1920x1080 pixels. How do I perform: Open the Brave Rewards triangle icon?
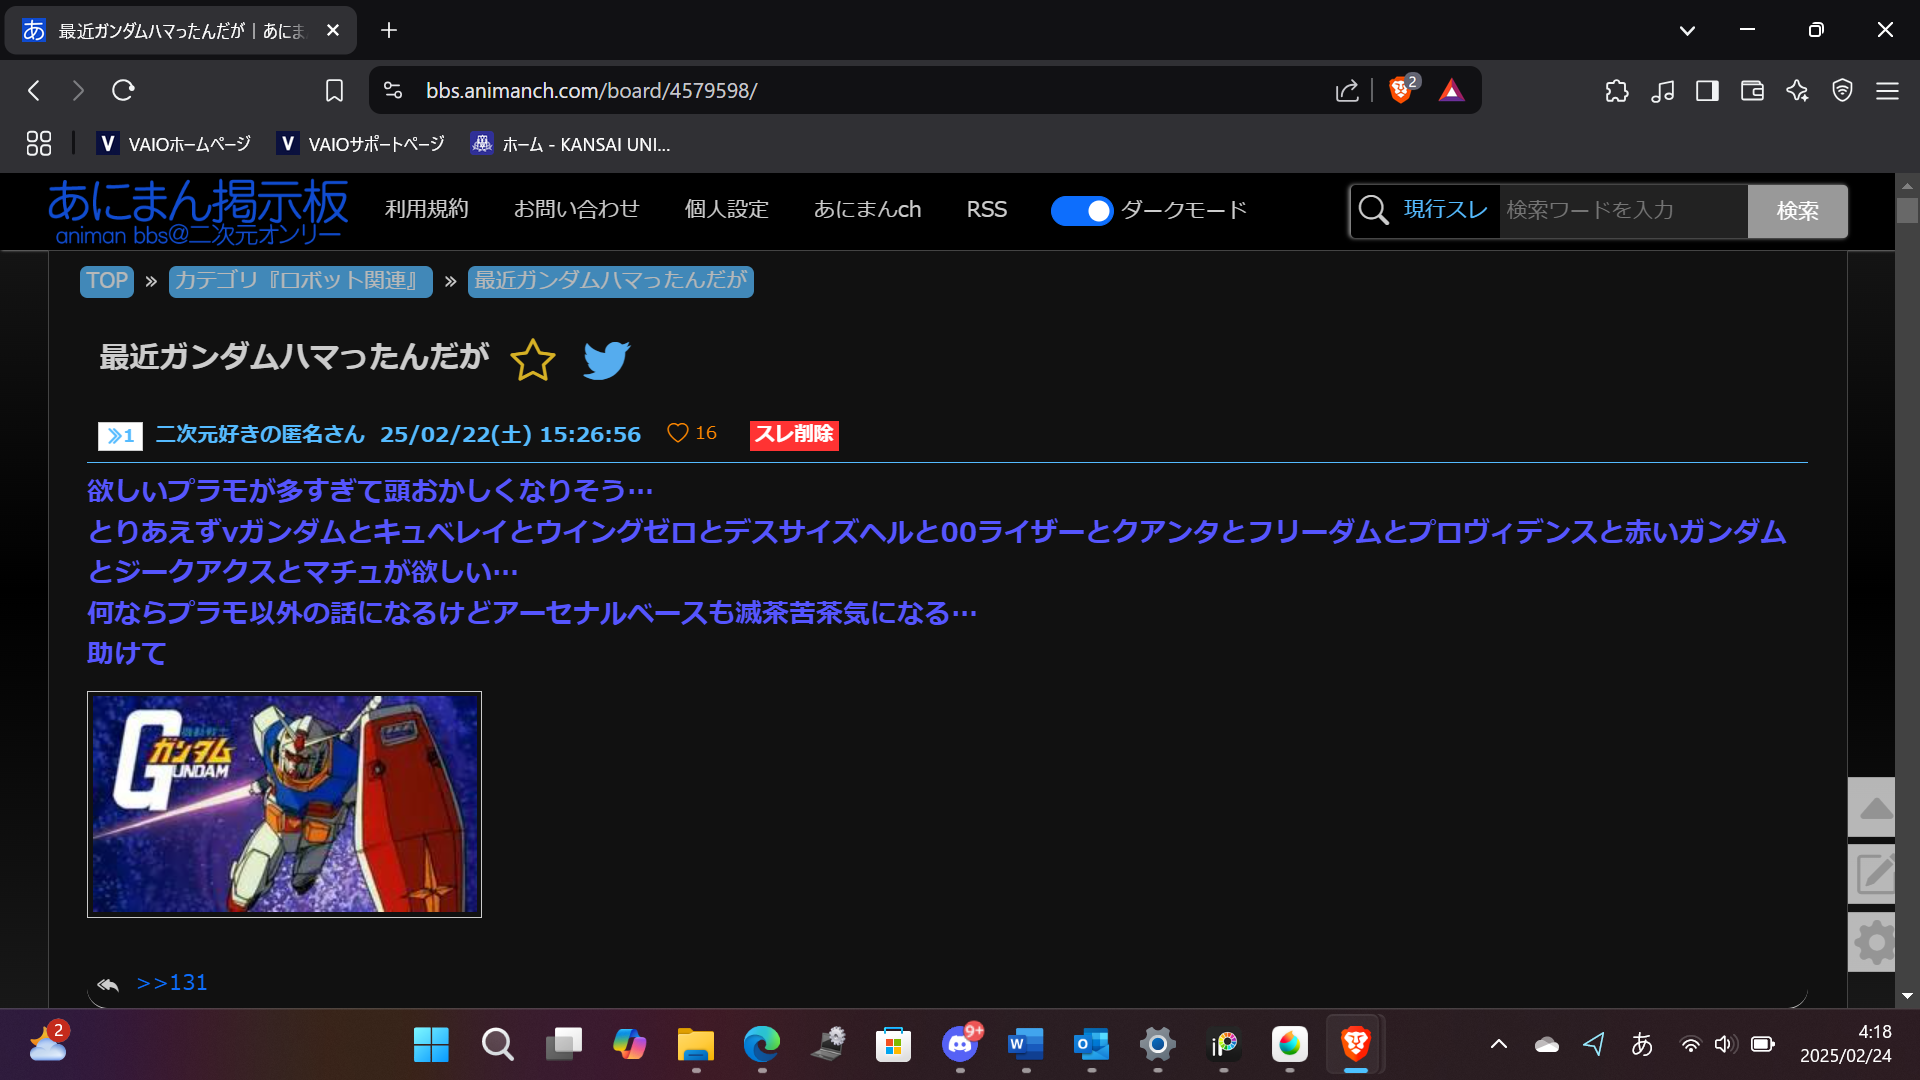click(x=1451, y=91)
